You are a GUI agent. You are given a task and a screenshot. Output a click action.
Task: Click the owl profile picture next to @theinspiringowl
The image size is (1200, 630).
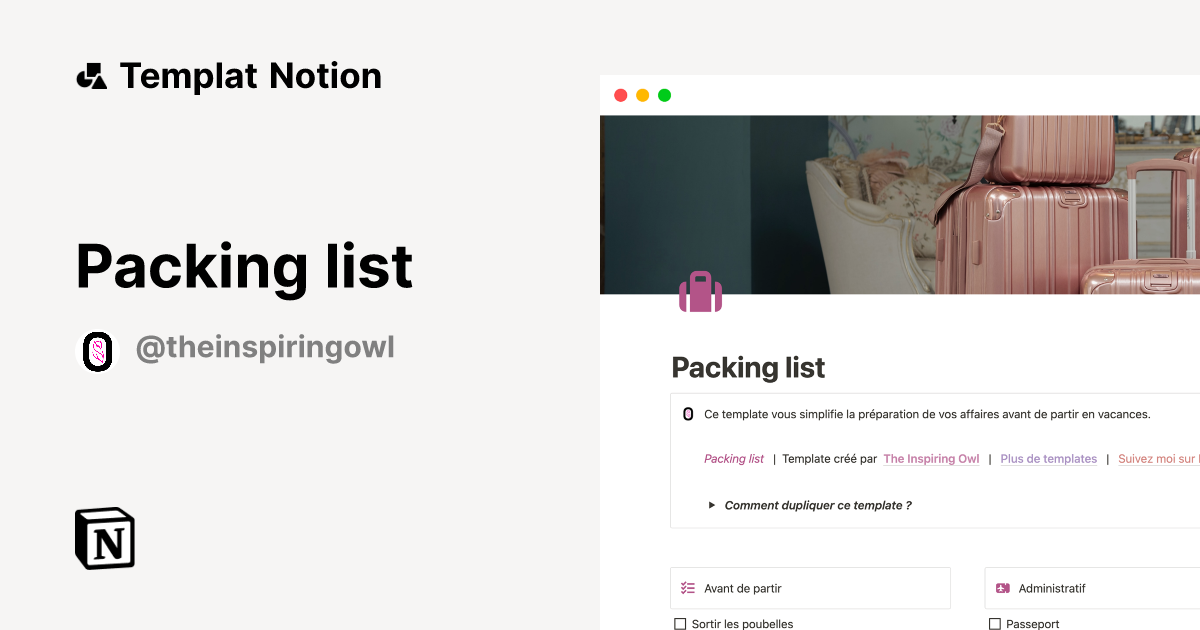click(97, 350)
